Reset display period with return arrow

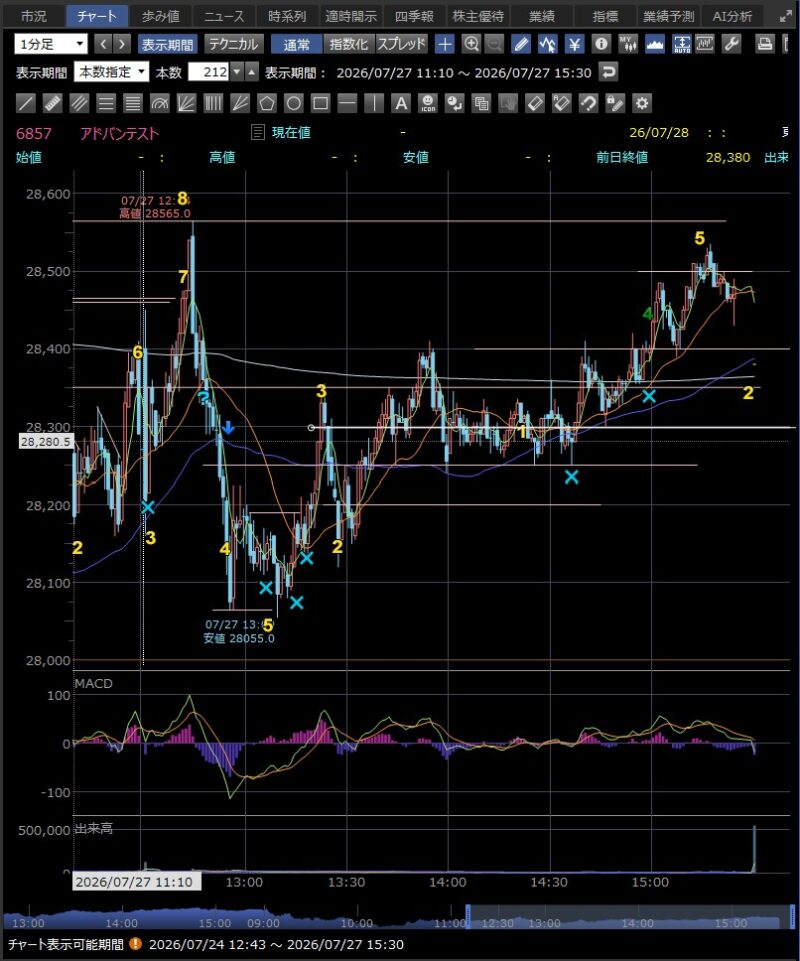coord(608,72)
